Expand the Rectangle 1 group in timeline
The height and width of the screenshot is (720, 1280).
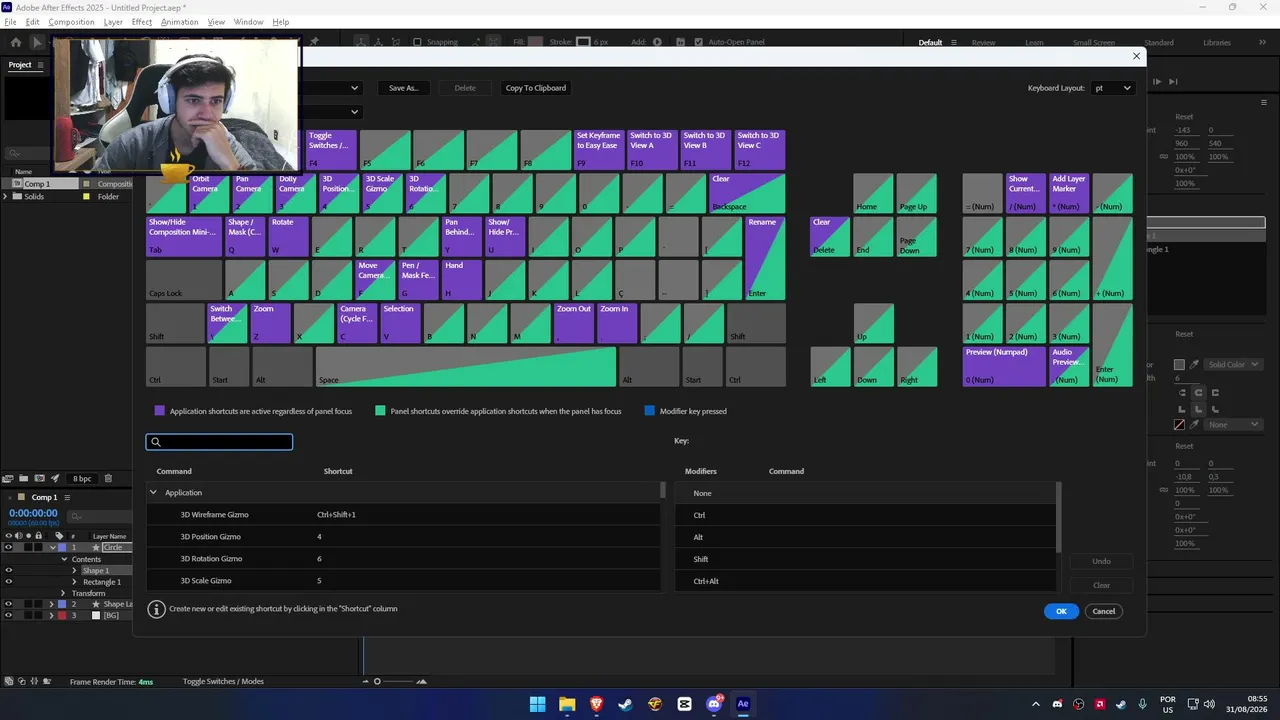74,582
